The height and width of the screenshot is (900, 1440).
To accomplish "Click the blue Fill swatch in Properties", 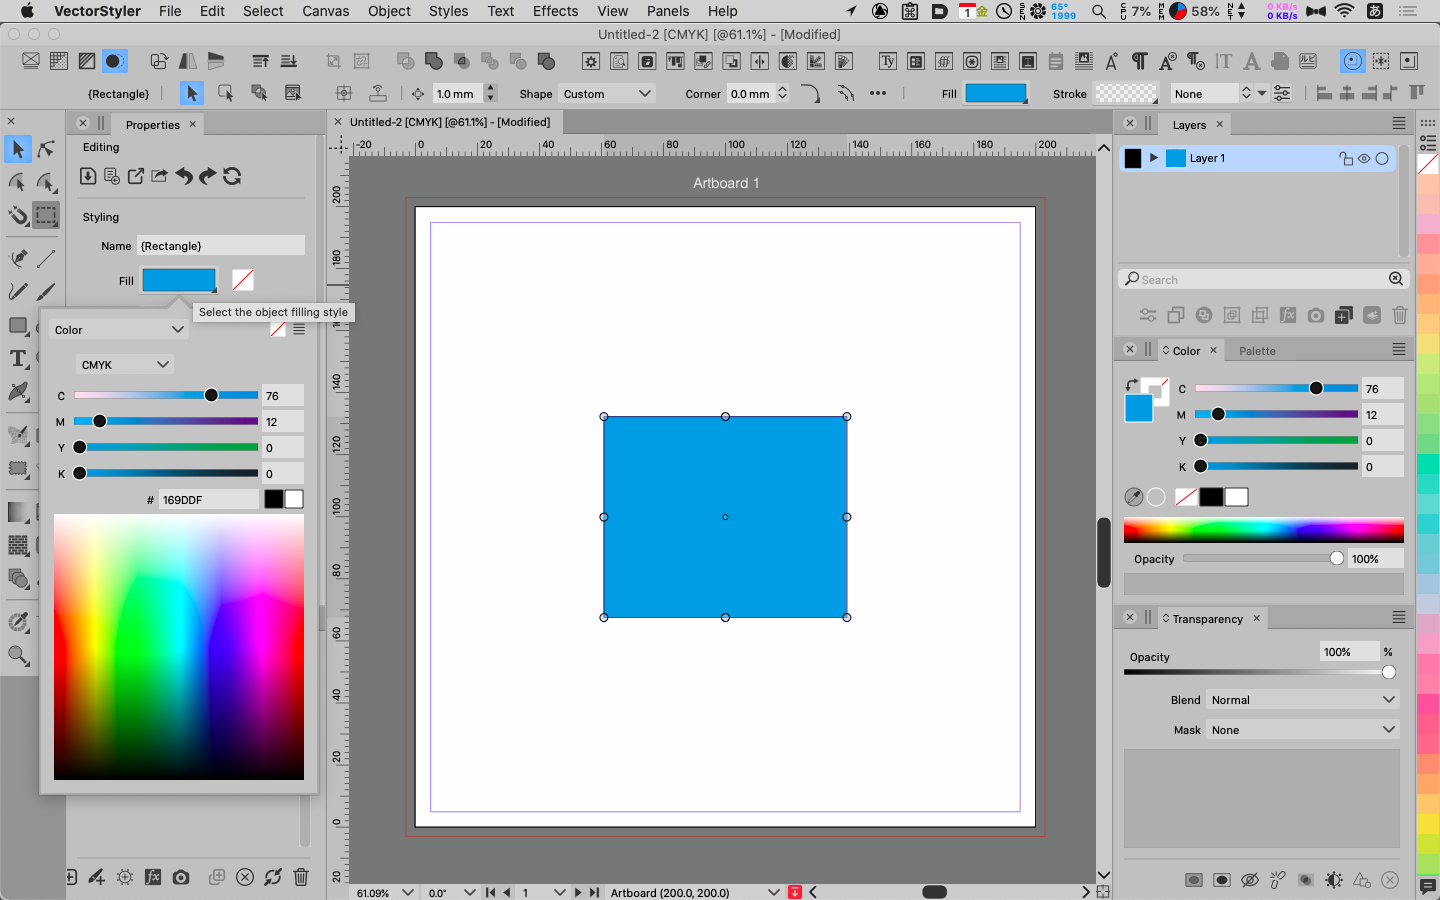I will (x=179, y=281).
